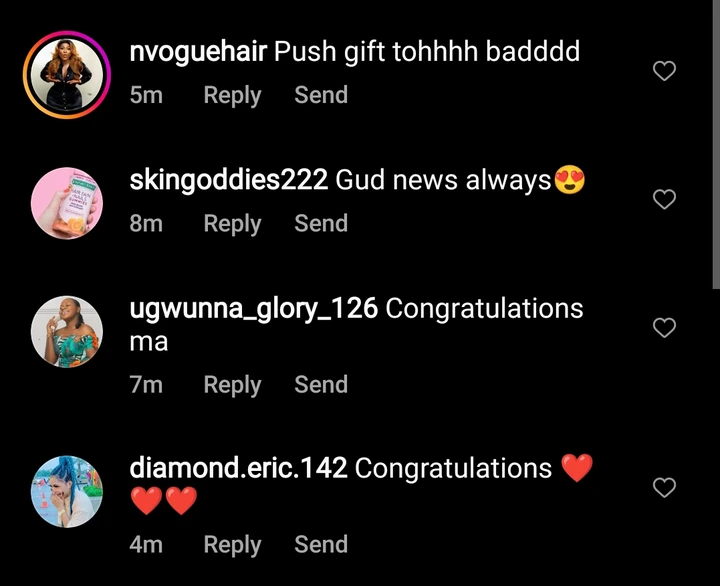Open nvoguehair's profile picture story
Screen dimensions: 720x586
(67, 75)
